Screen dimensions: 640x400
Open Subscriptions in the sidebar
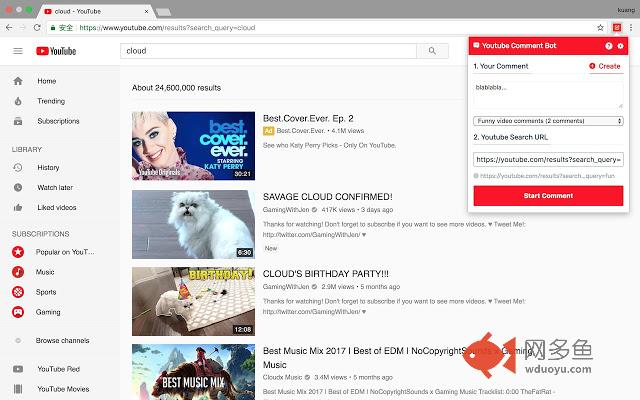pyautogui.click(x=60, y=121)
